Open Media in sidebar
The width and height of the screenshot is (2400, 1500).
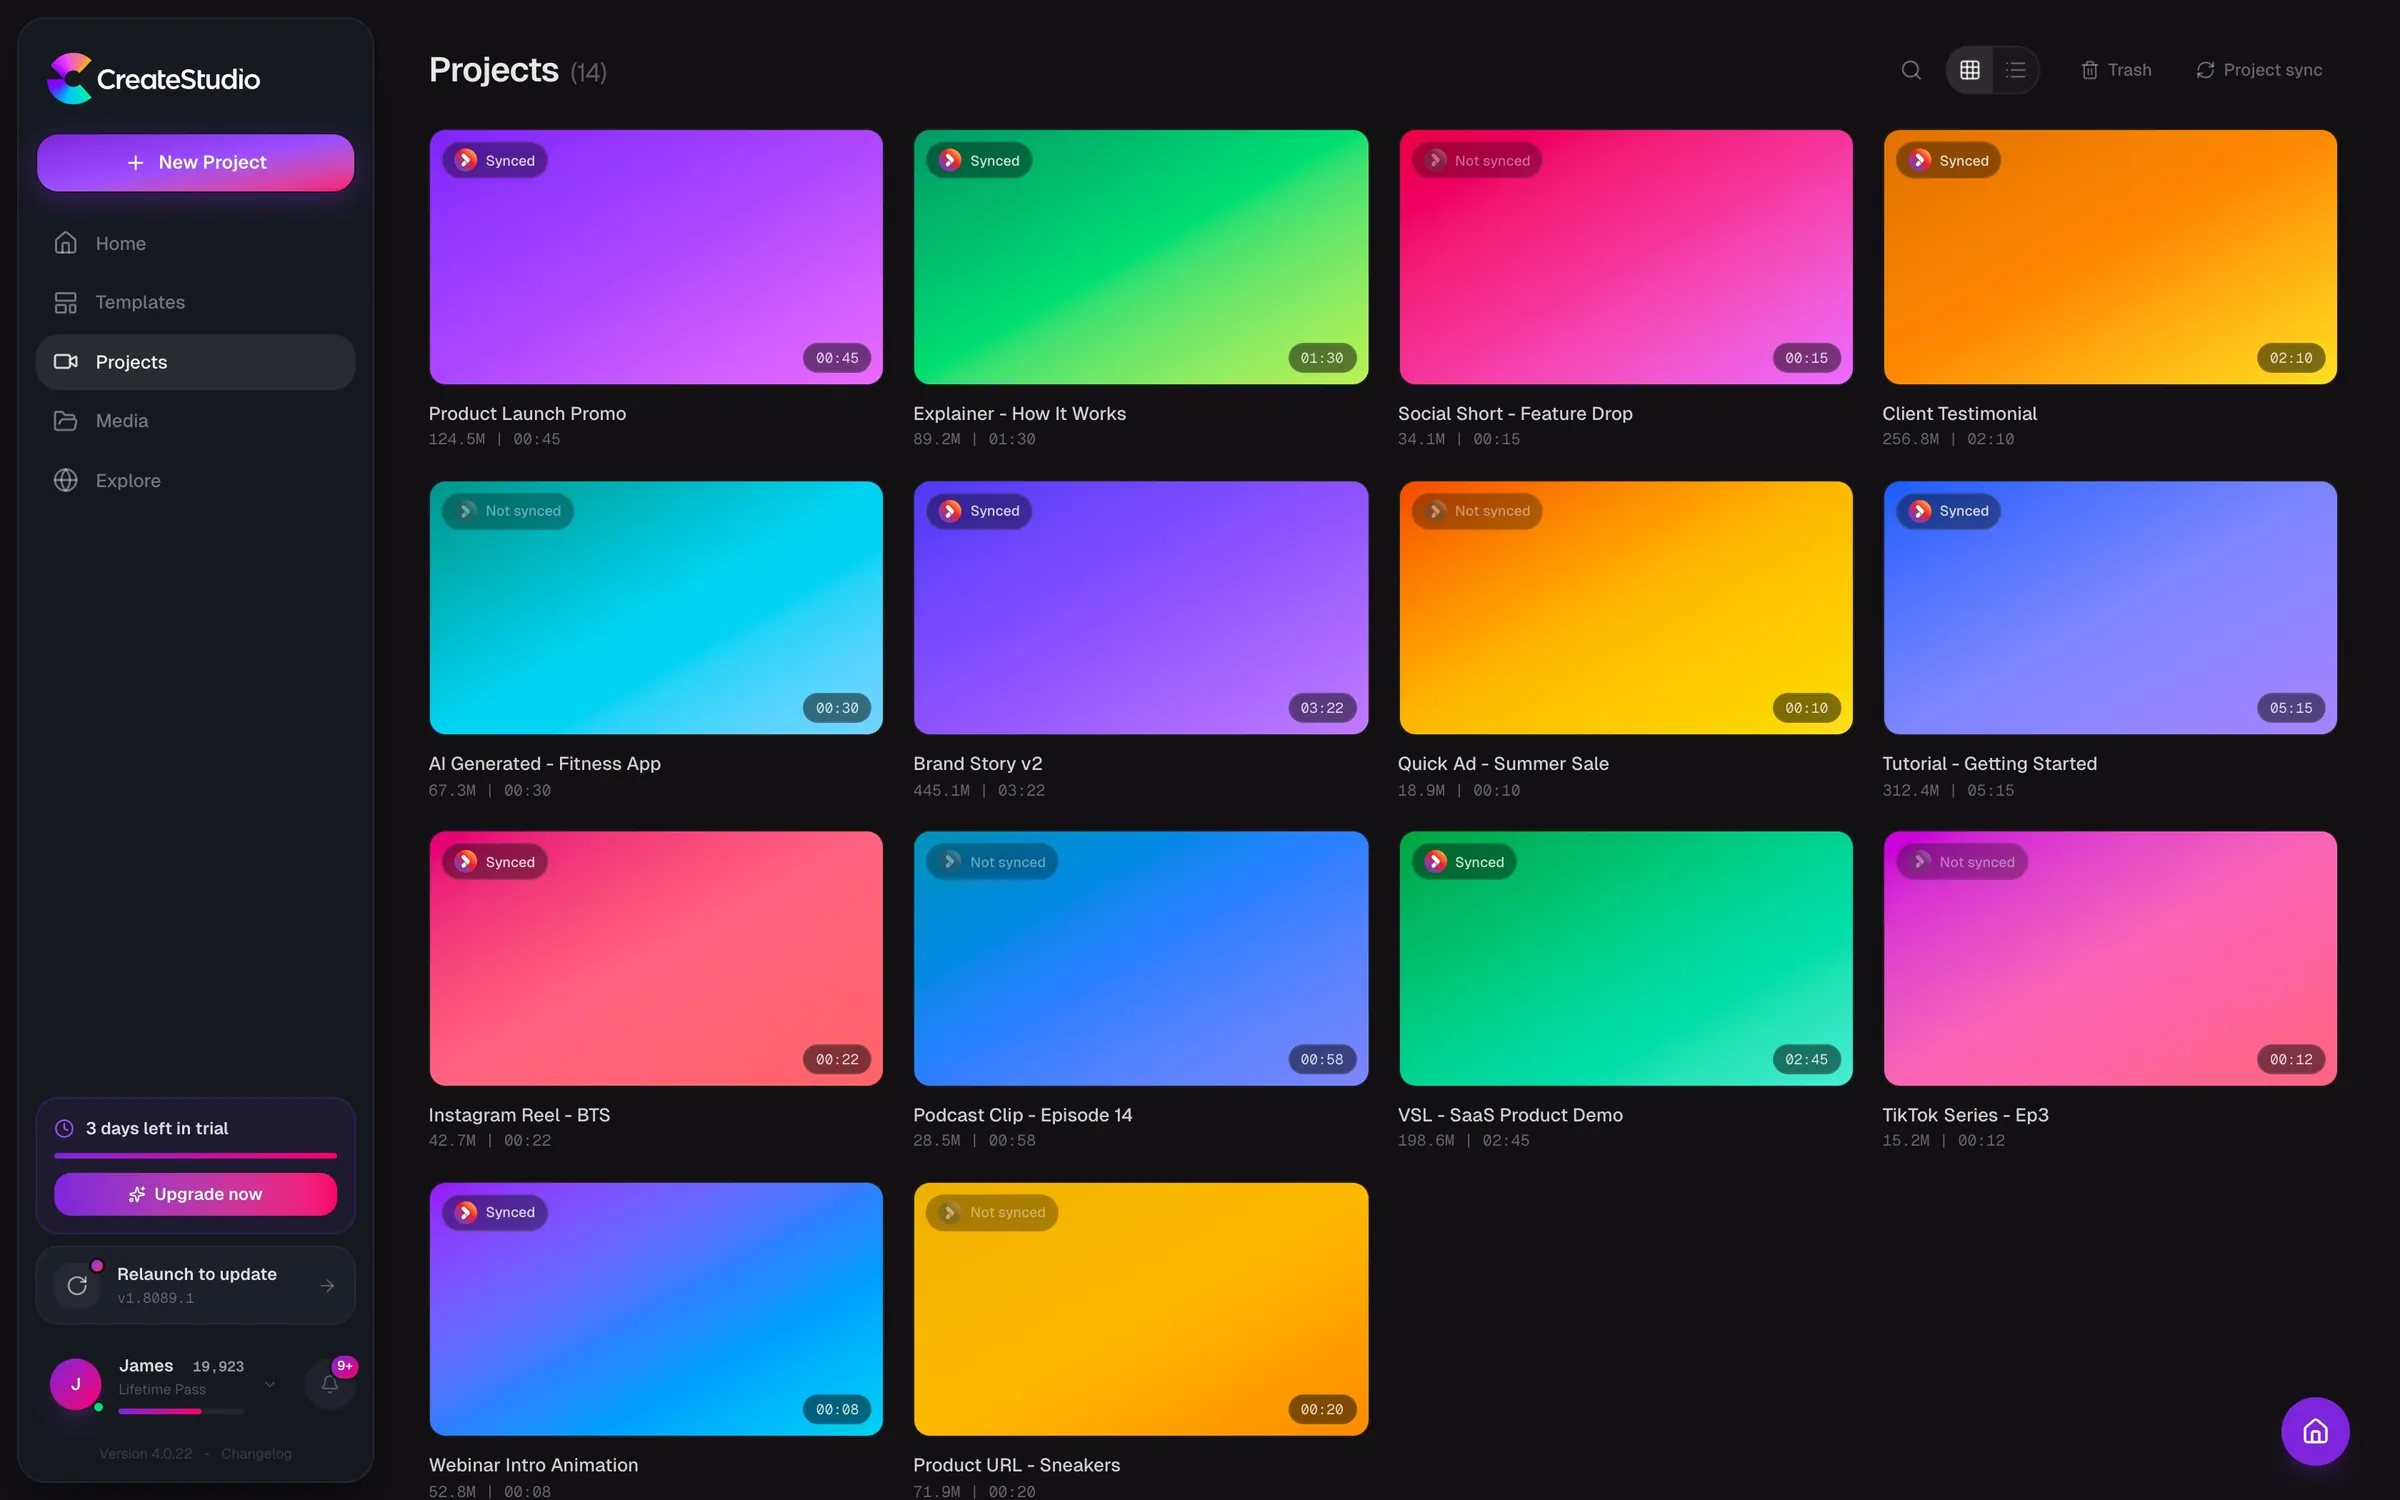(x=196, y=420)
